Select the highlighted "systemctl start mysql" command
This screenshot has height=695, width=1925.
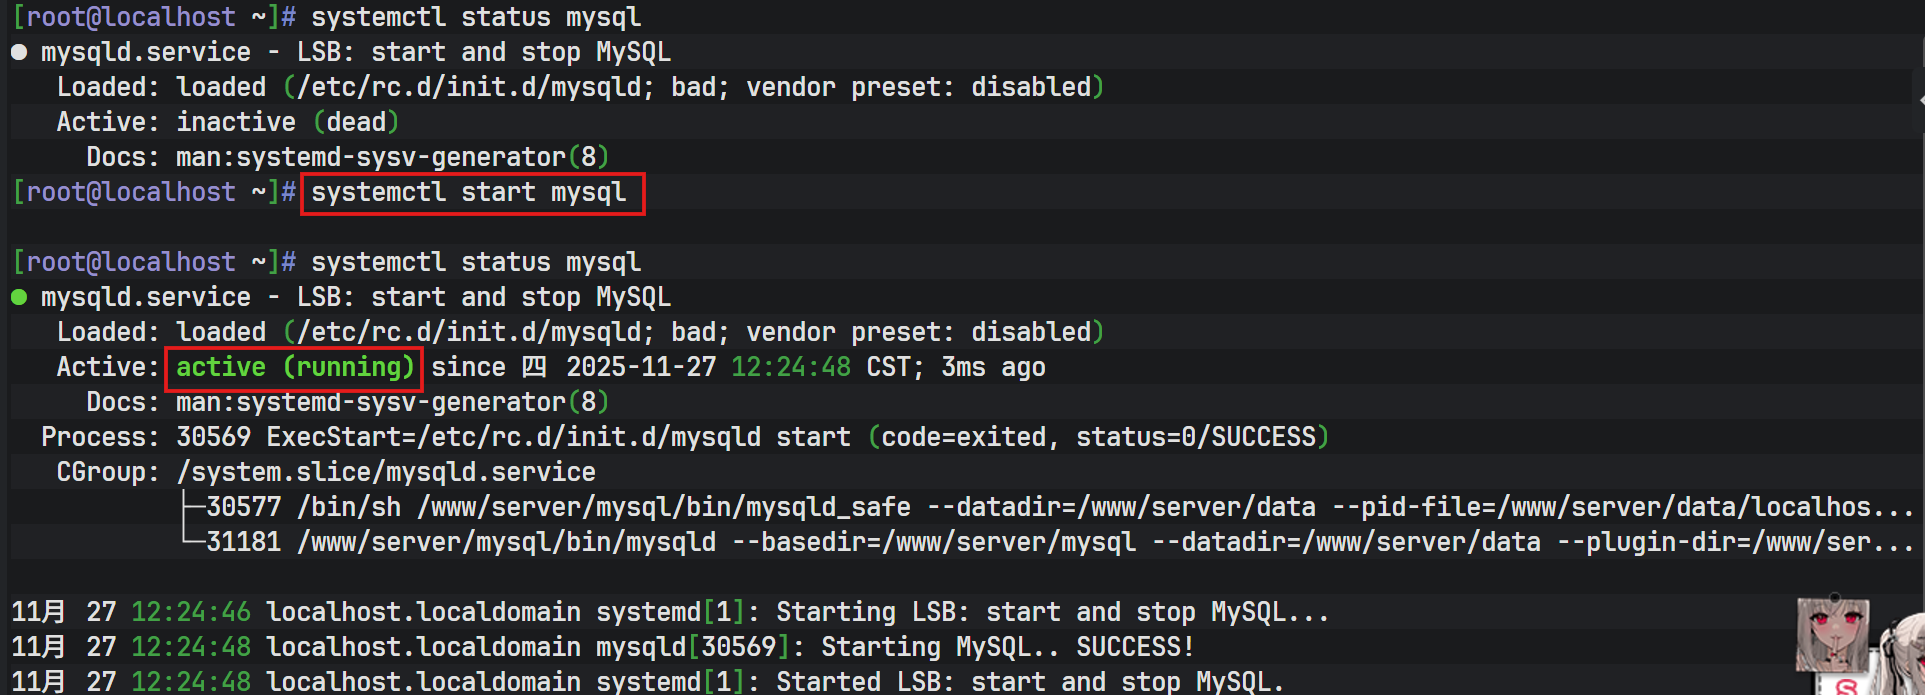pyautogui.click(x=468, y=192)
